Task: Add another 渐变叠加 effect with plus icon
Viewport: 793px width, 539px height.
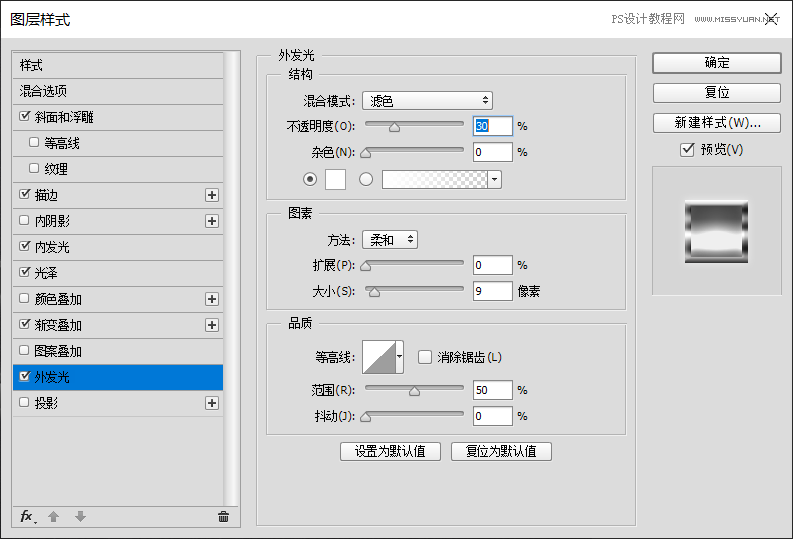Action: (211, 325)
